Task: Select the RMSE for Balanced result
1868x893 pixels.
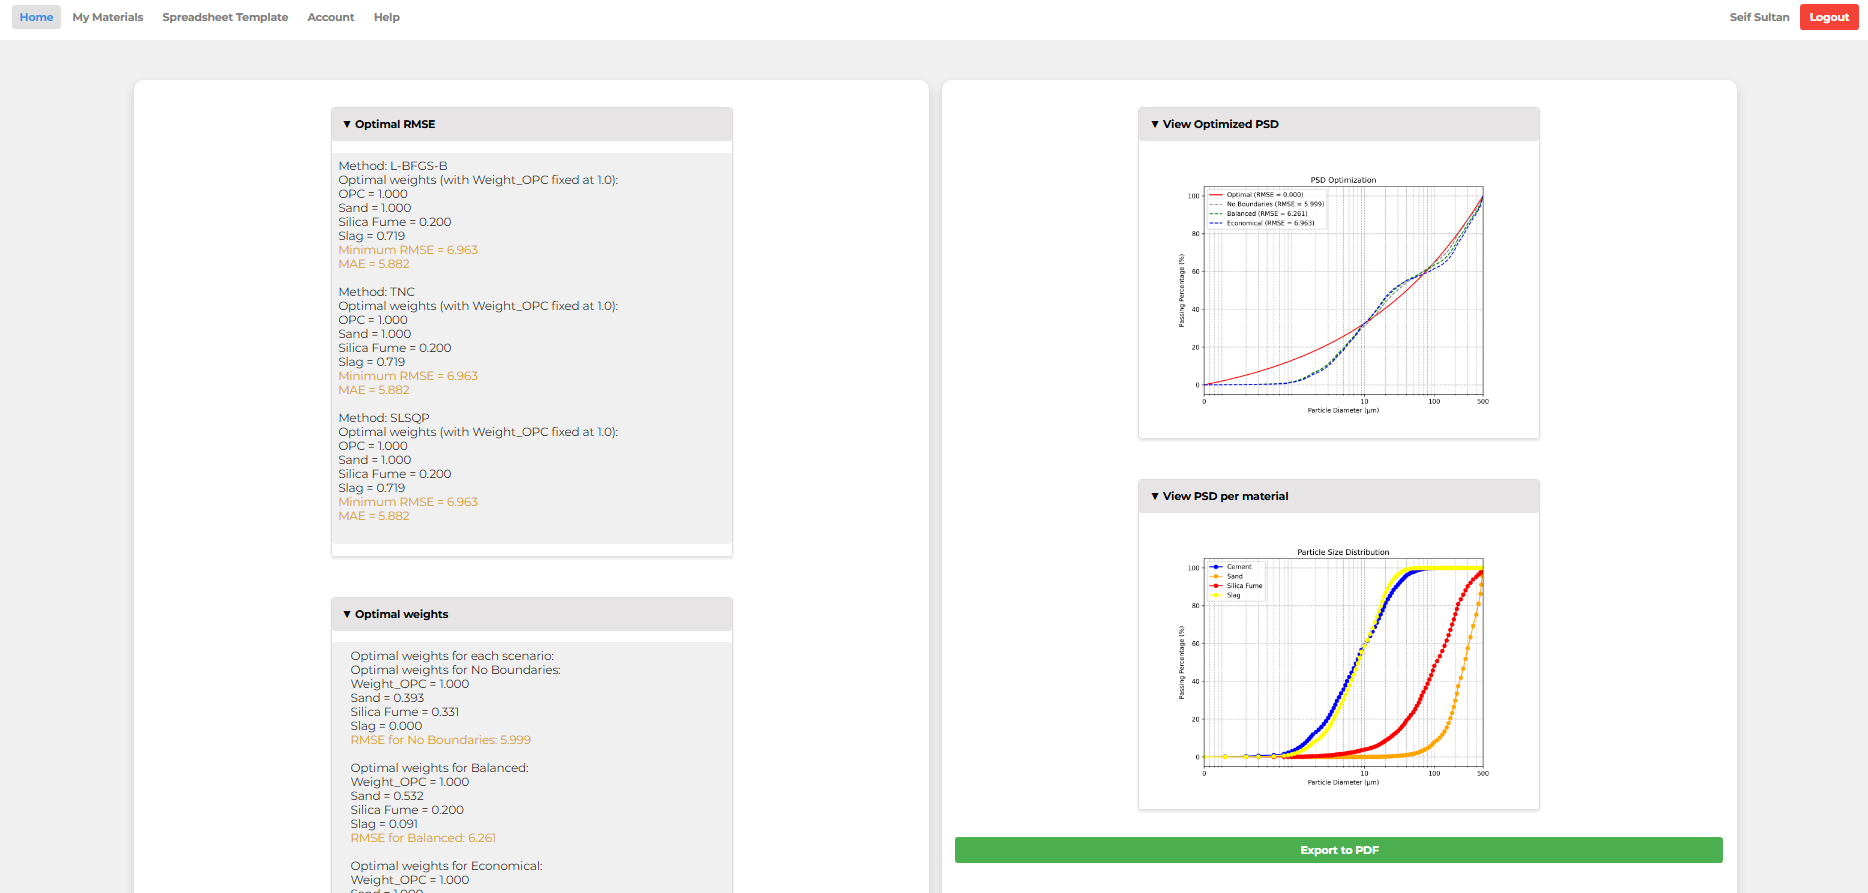Action: tap(423, 838)
